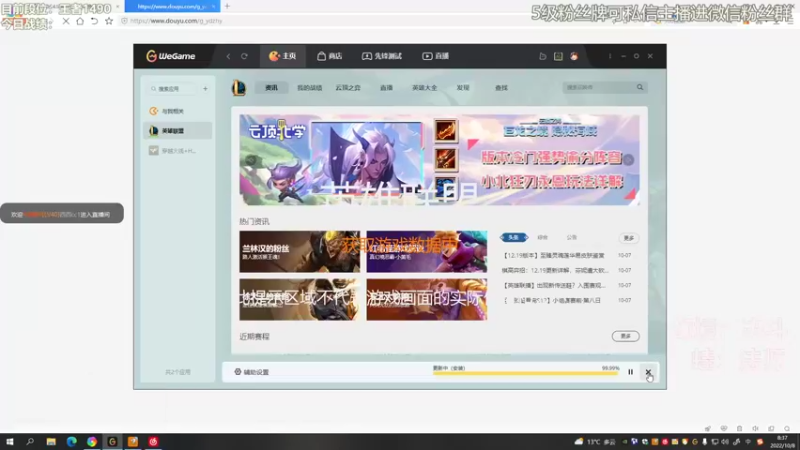Open the 主页 home tab

pos(283,56)
